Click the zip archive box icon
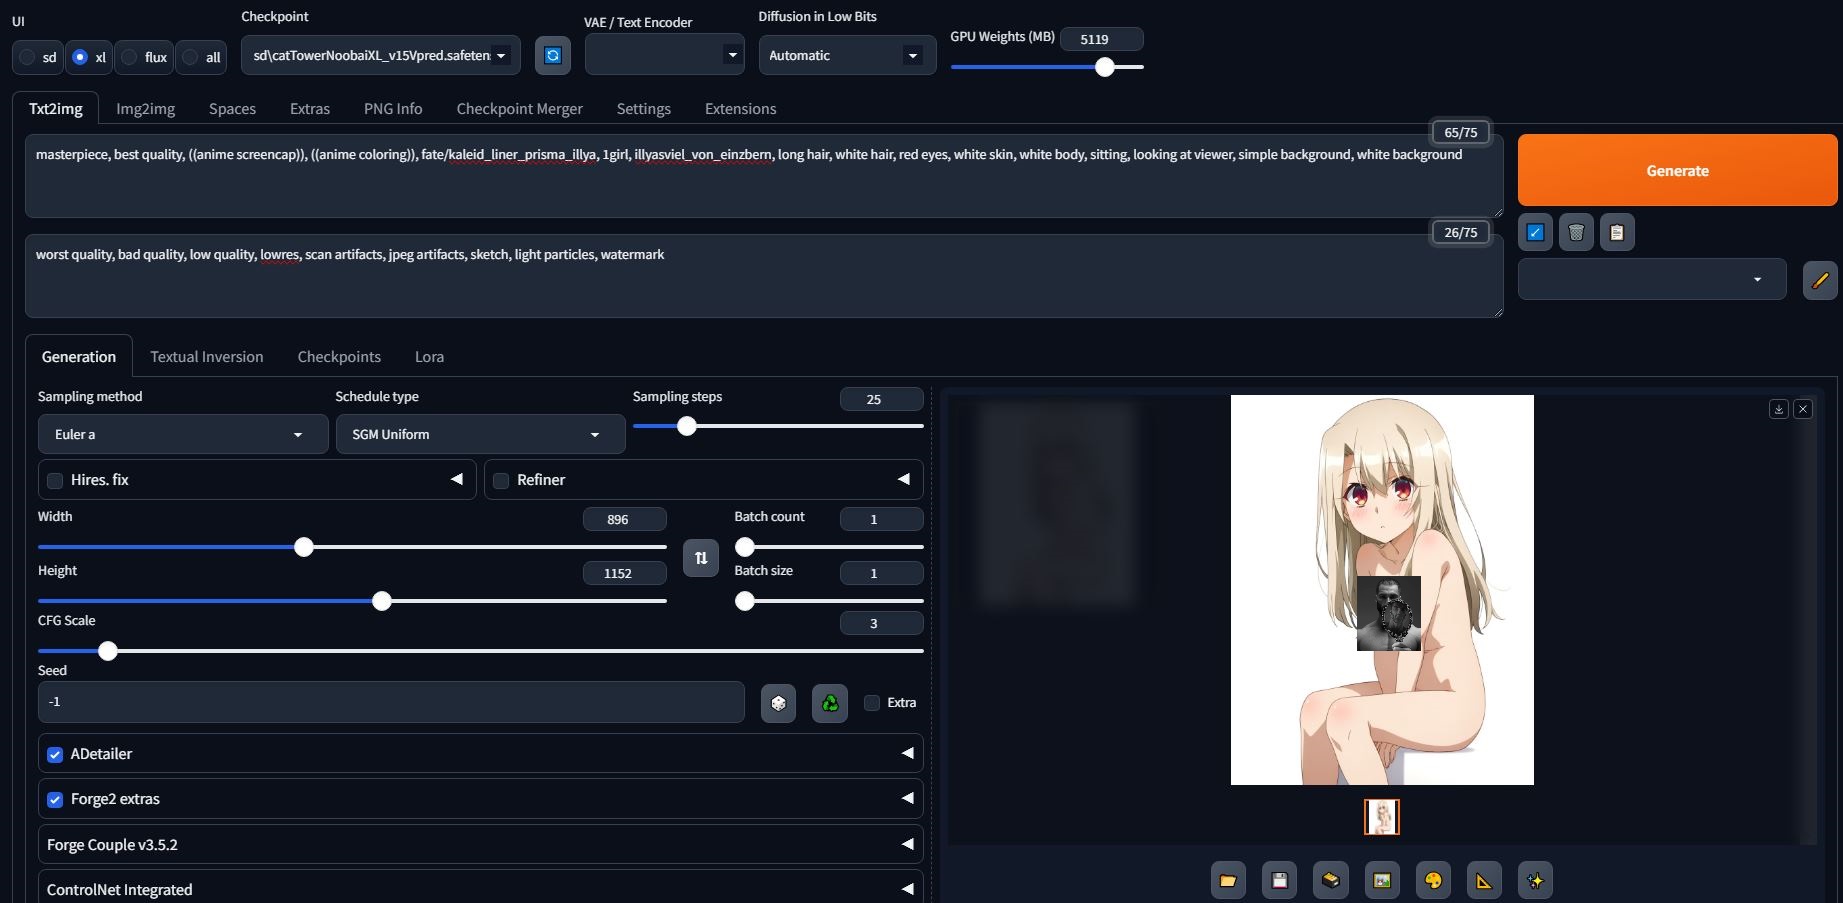The image size is (1843, 903). point(1330,880)
